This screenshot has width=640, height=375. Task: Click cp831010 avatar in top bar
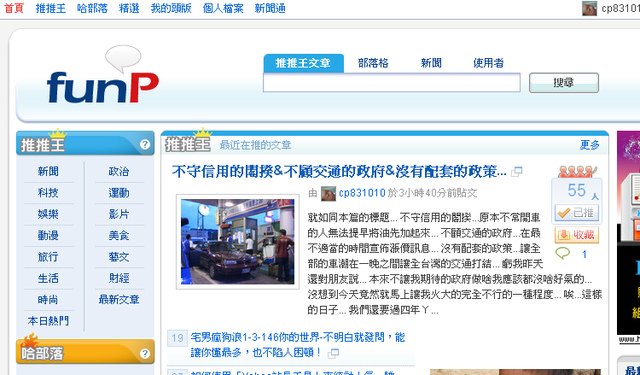click(589, 9)
